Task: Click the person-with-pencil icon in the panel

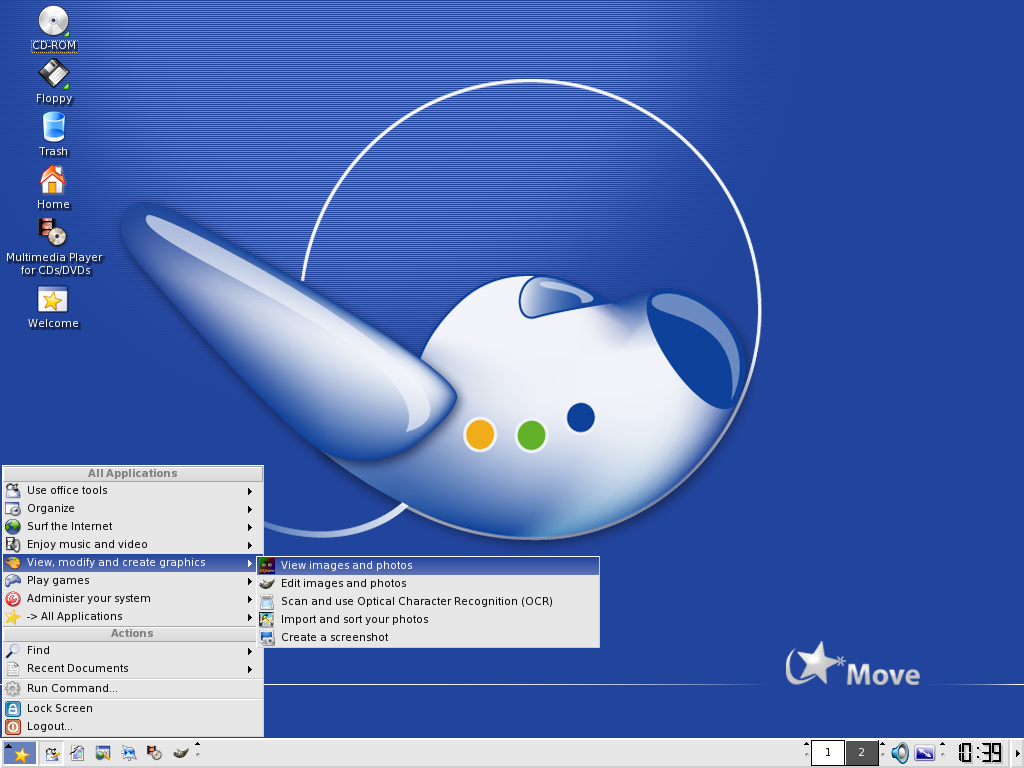Action: tap(52, 754)
